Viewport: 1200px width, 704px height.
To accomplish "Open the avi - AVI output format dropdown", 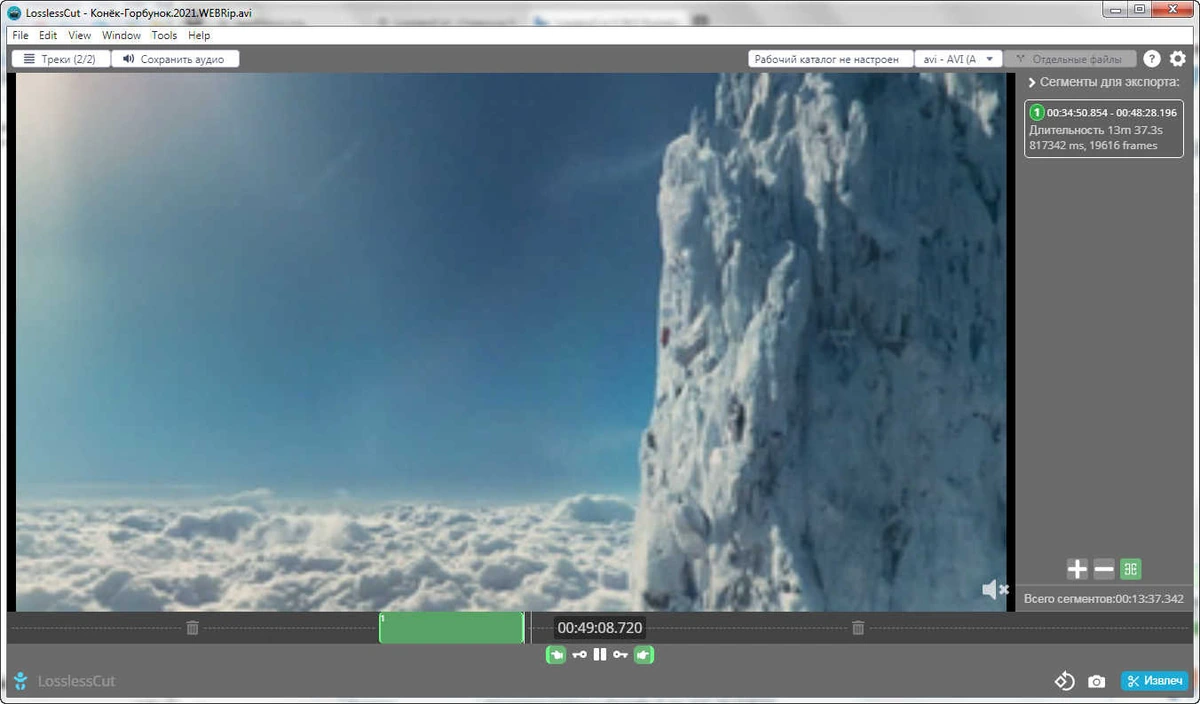I will [x=958, y=59].
